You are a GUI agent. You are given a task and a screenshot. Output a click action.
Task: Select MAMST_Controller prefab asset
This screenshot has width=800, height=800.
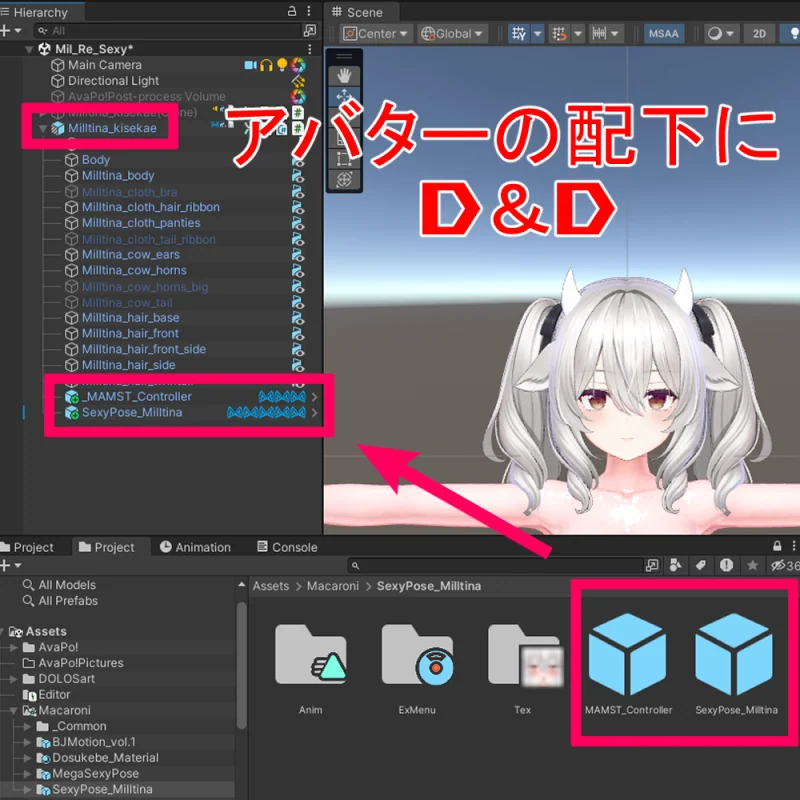tap(628, 663)
